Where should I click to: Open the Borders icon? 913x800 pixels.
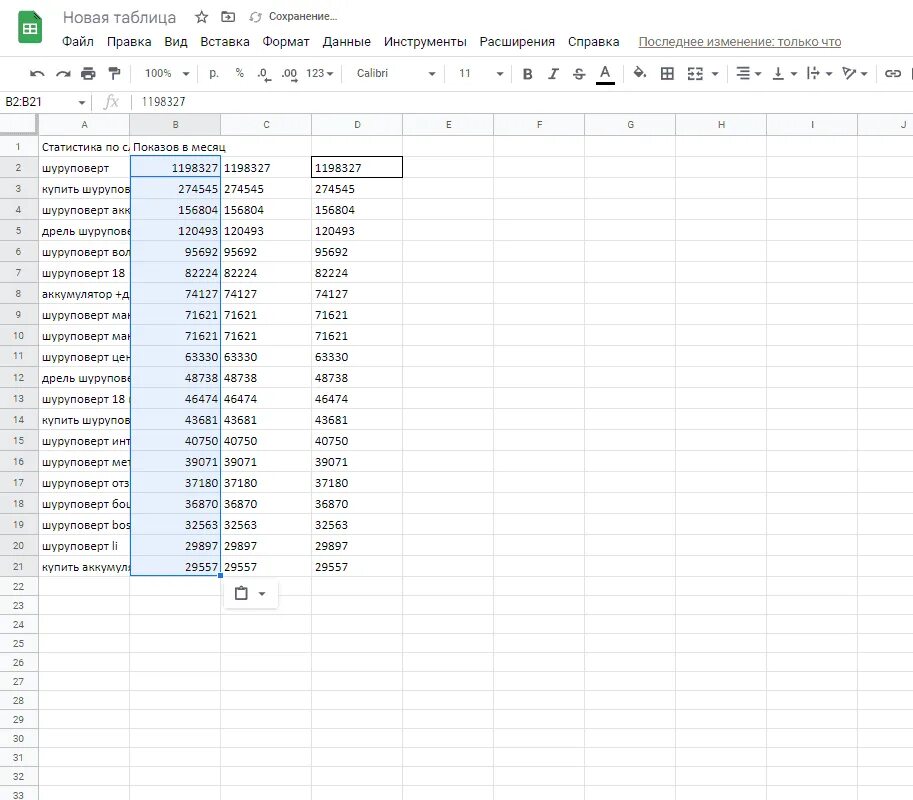tap(666, 73)
